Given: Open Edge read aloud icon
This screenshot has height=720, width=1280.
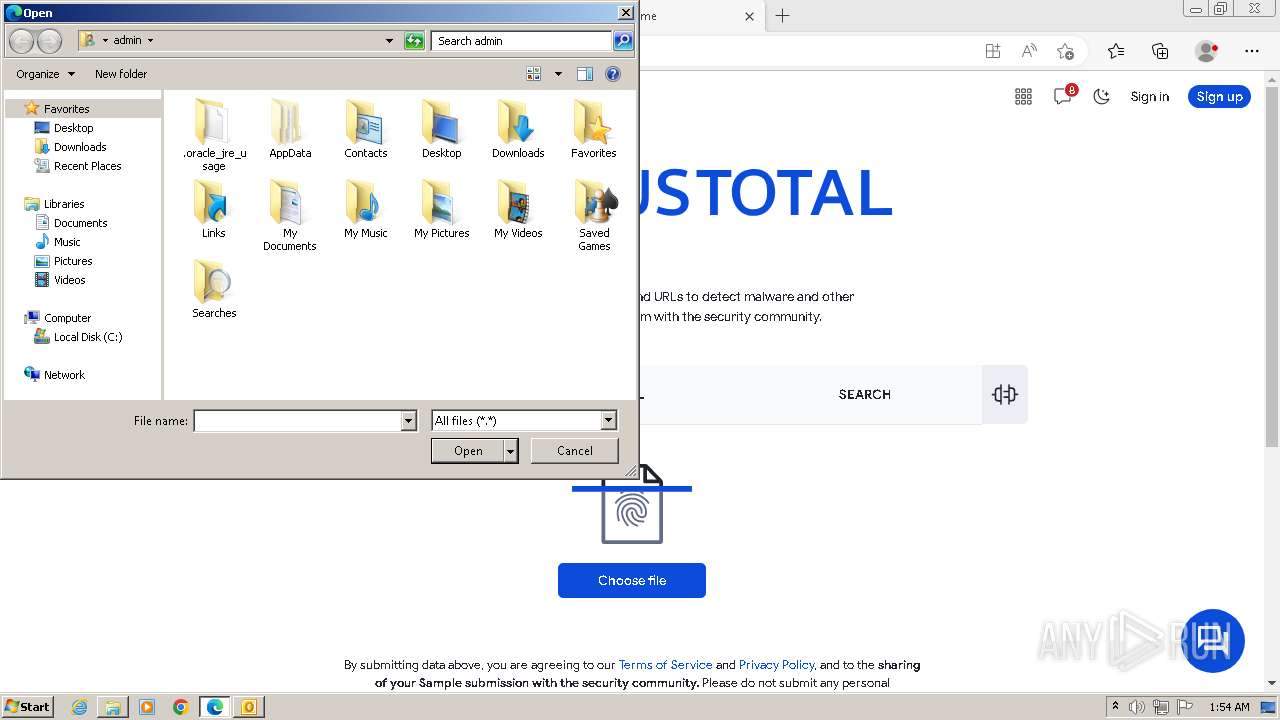Looking at the screenshot, I should pyautogui.click(x=1029, y=51).
